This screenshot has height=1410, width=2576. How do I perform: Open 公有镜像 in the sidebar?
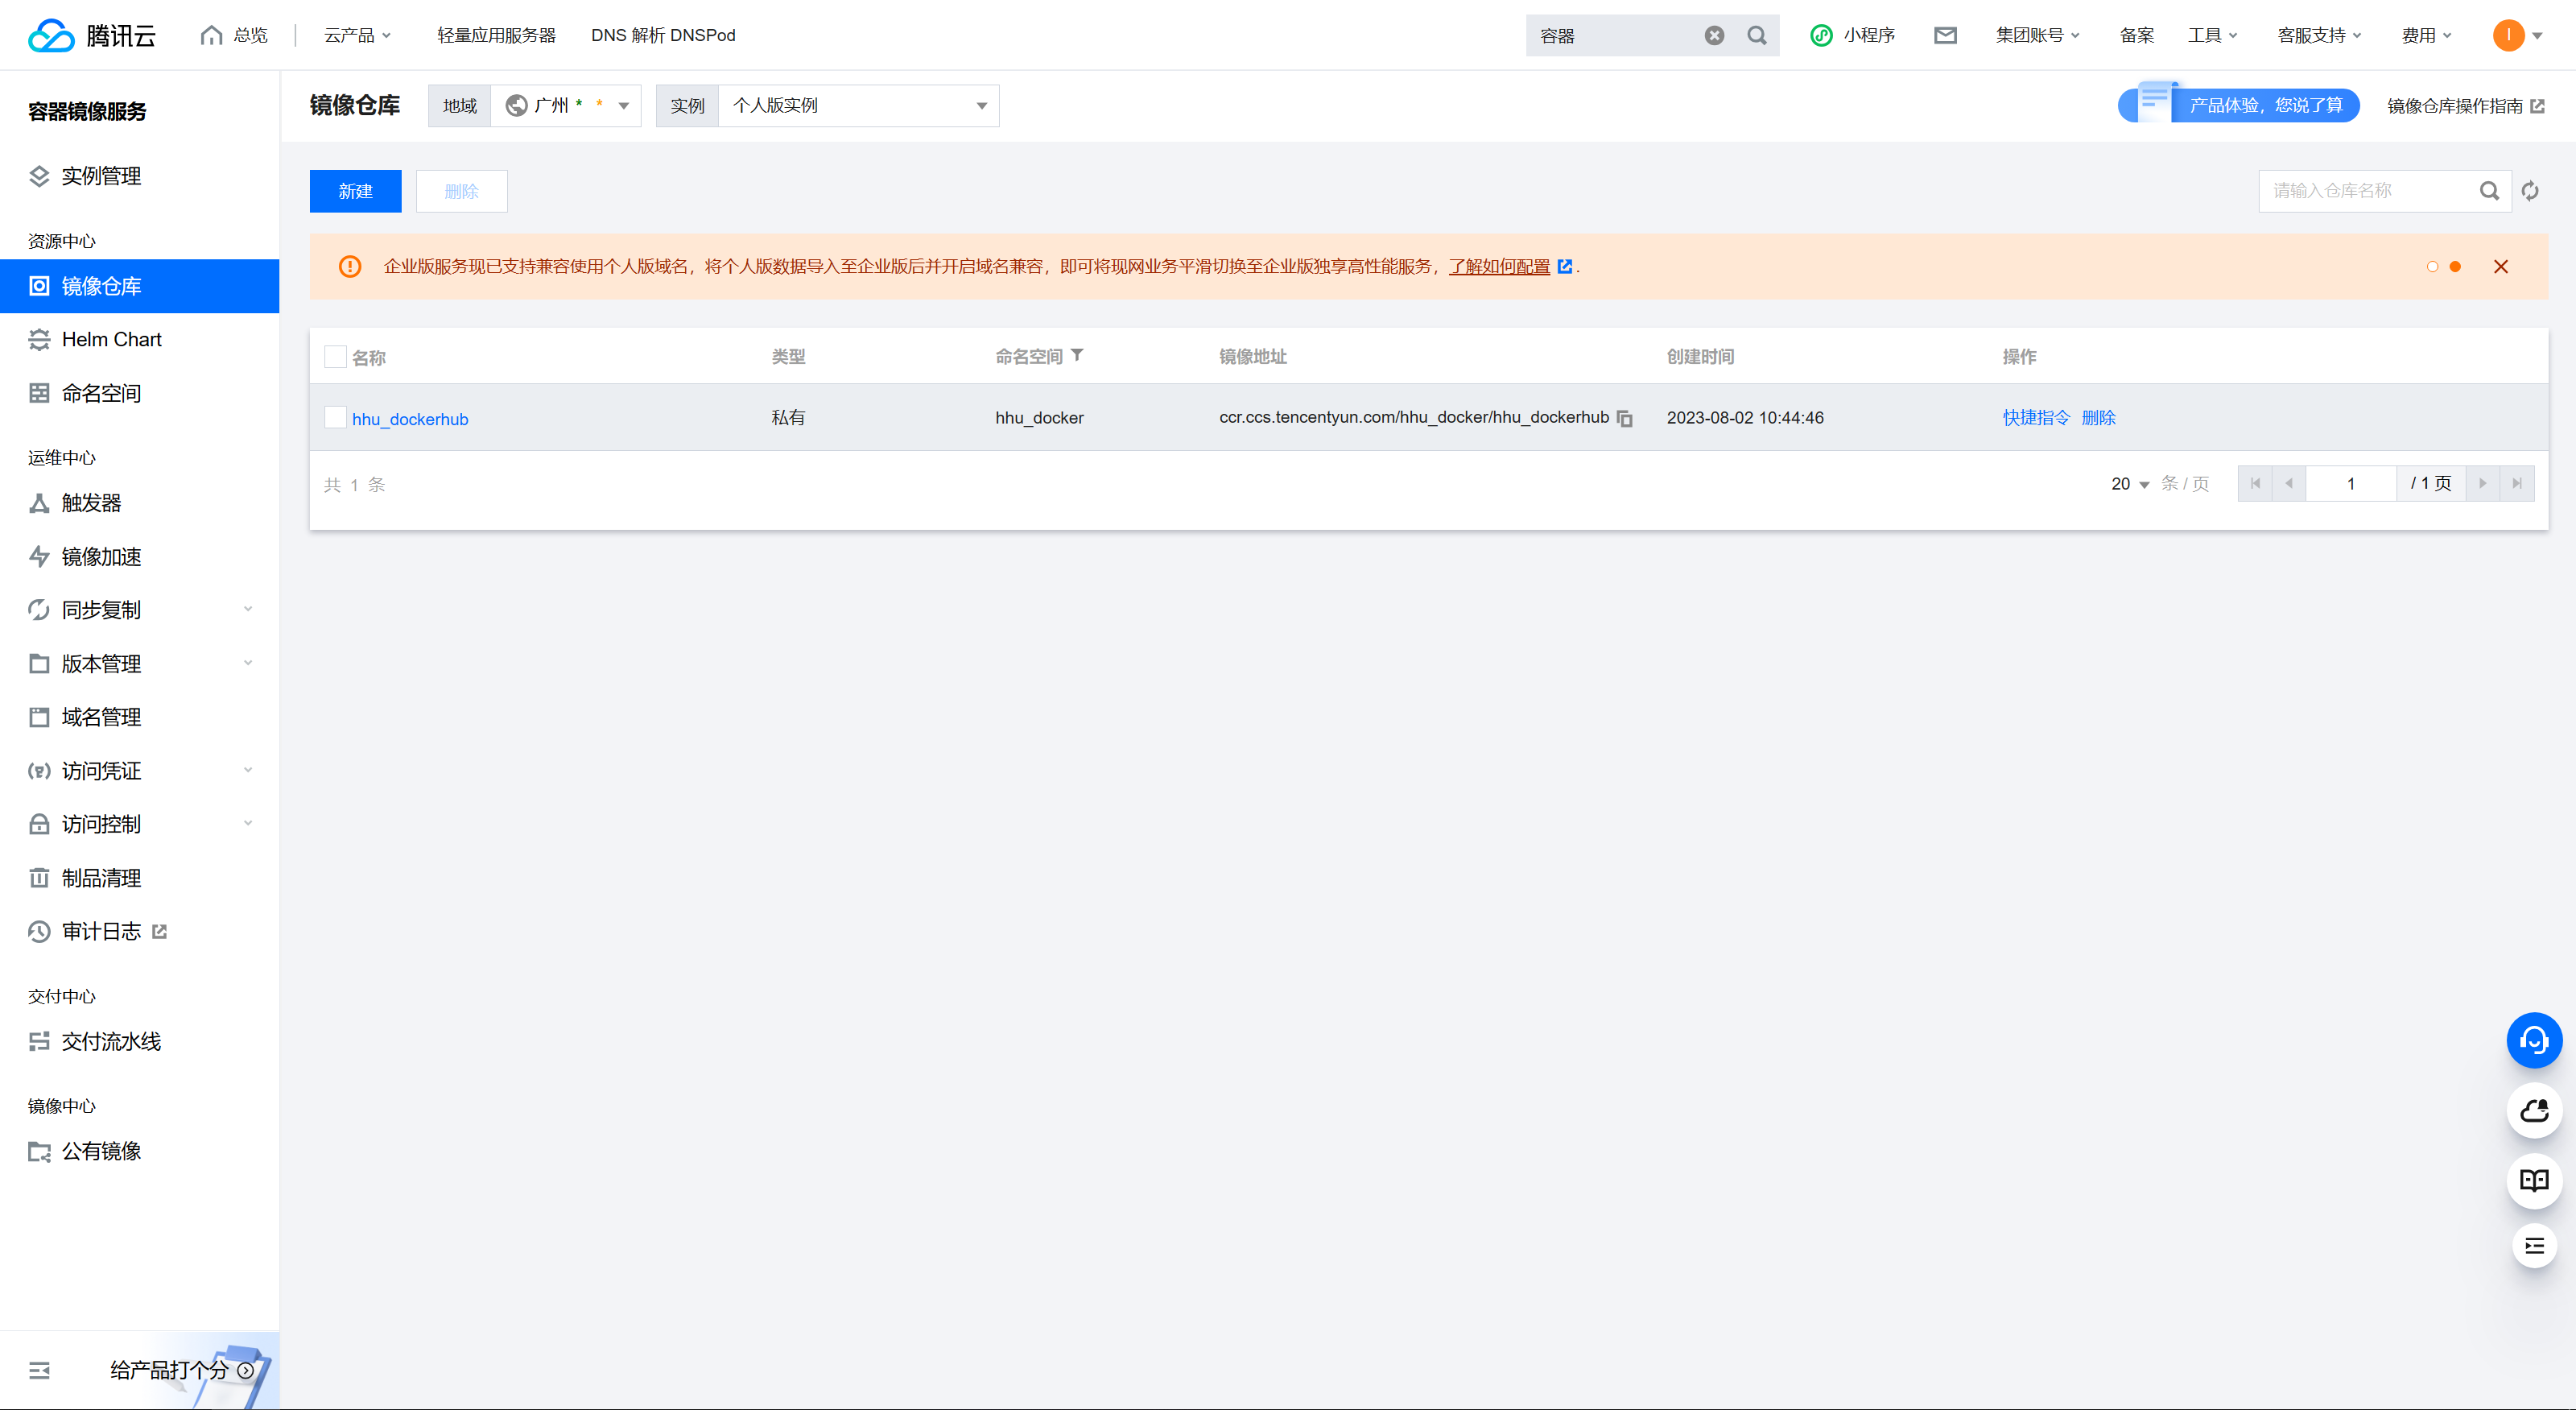139,1151
